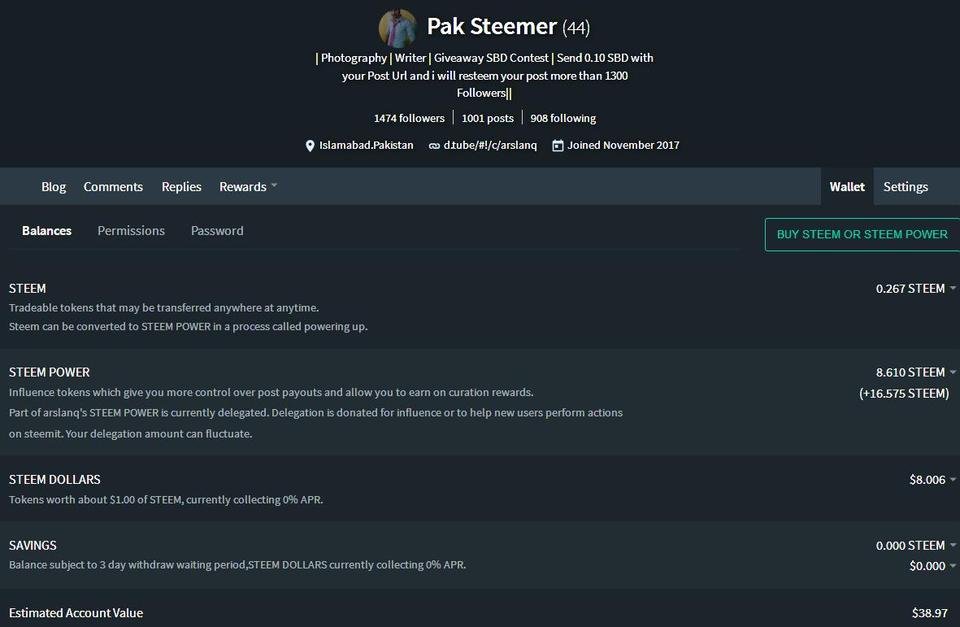Open the Password sub-tab
Image resolution: width=960 pixels, height=627 pixels.
(x=217, y=231)
